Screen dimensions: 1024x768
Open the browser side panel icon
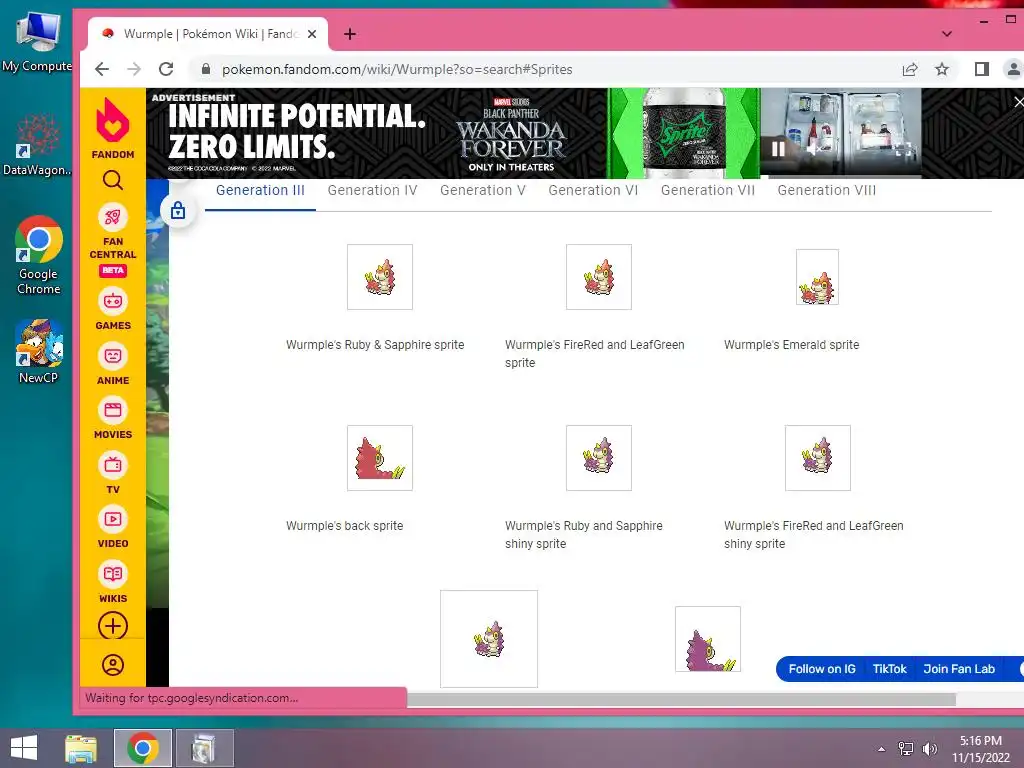click(982, 69)
